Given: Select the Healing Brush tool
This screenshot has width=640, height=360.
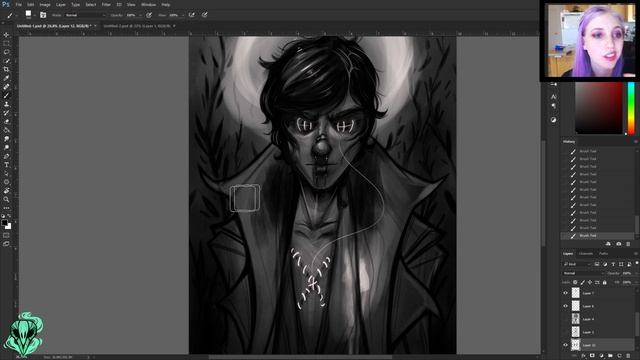Looking at the screenshot, I should tap(6, 87).
